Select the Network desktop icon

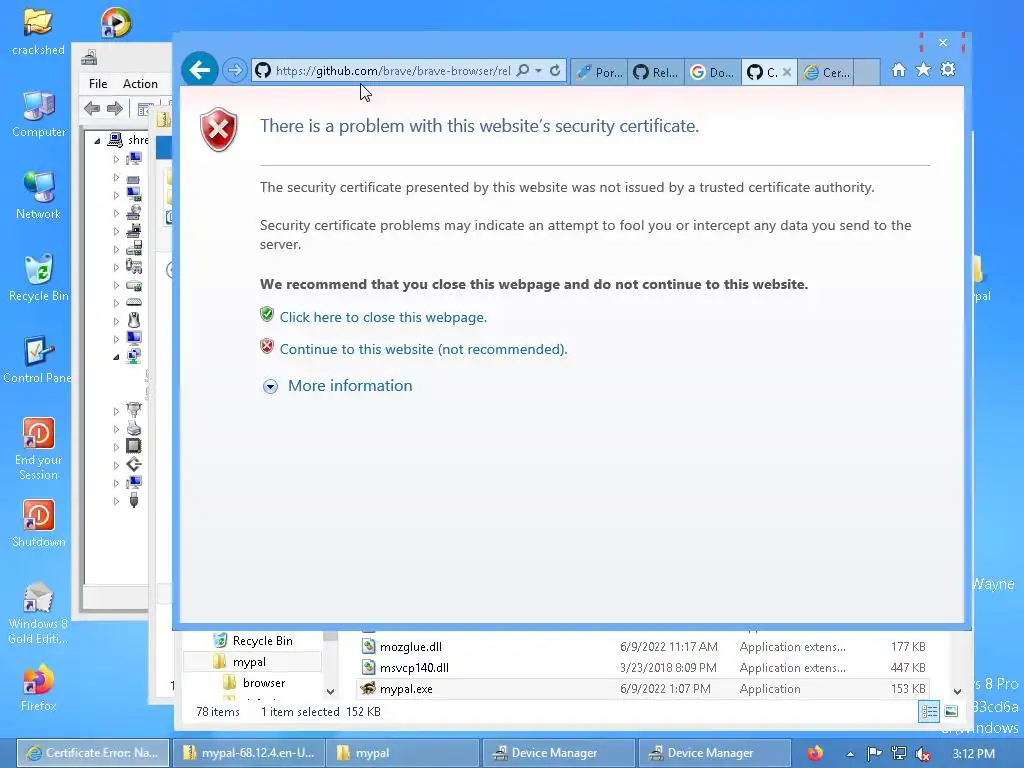pyautogui.click(x=38, y=196)
